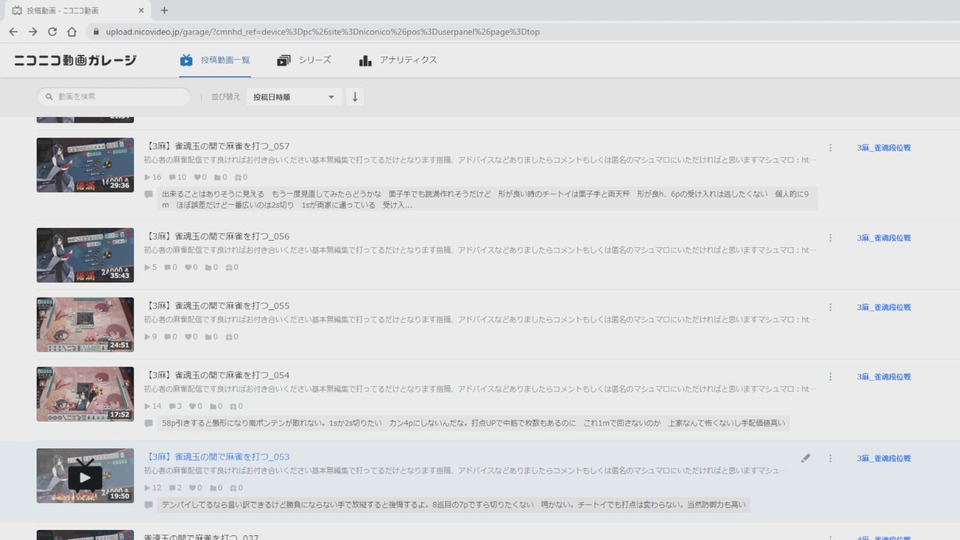
Task: Open thumbnail of video _057
Action: point(85,165)
